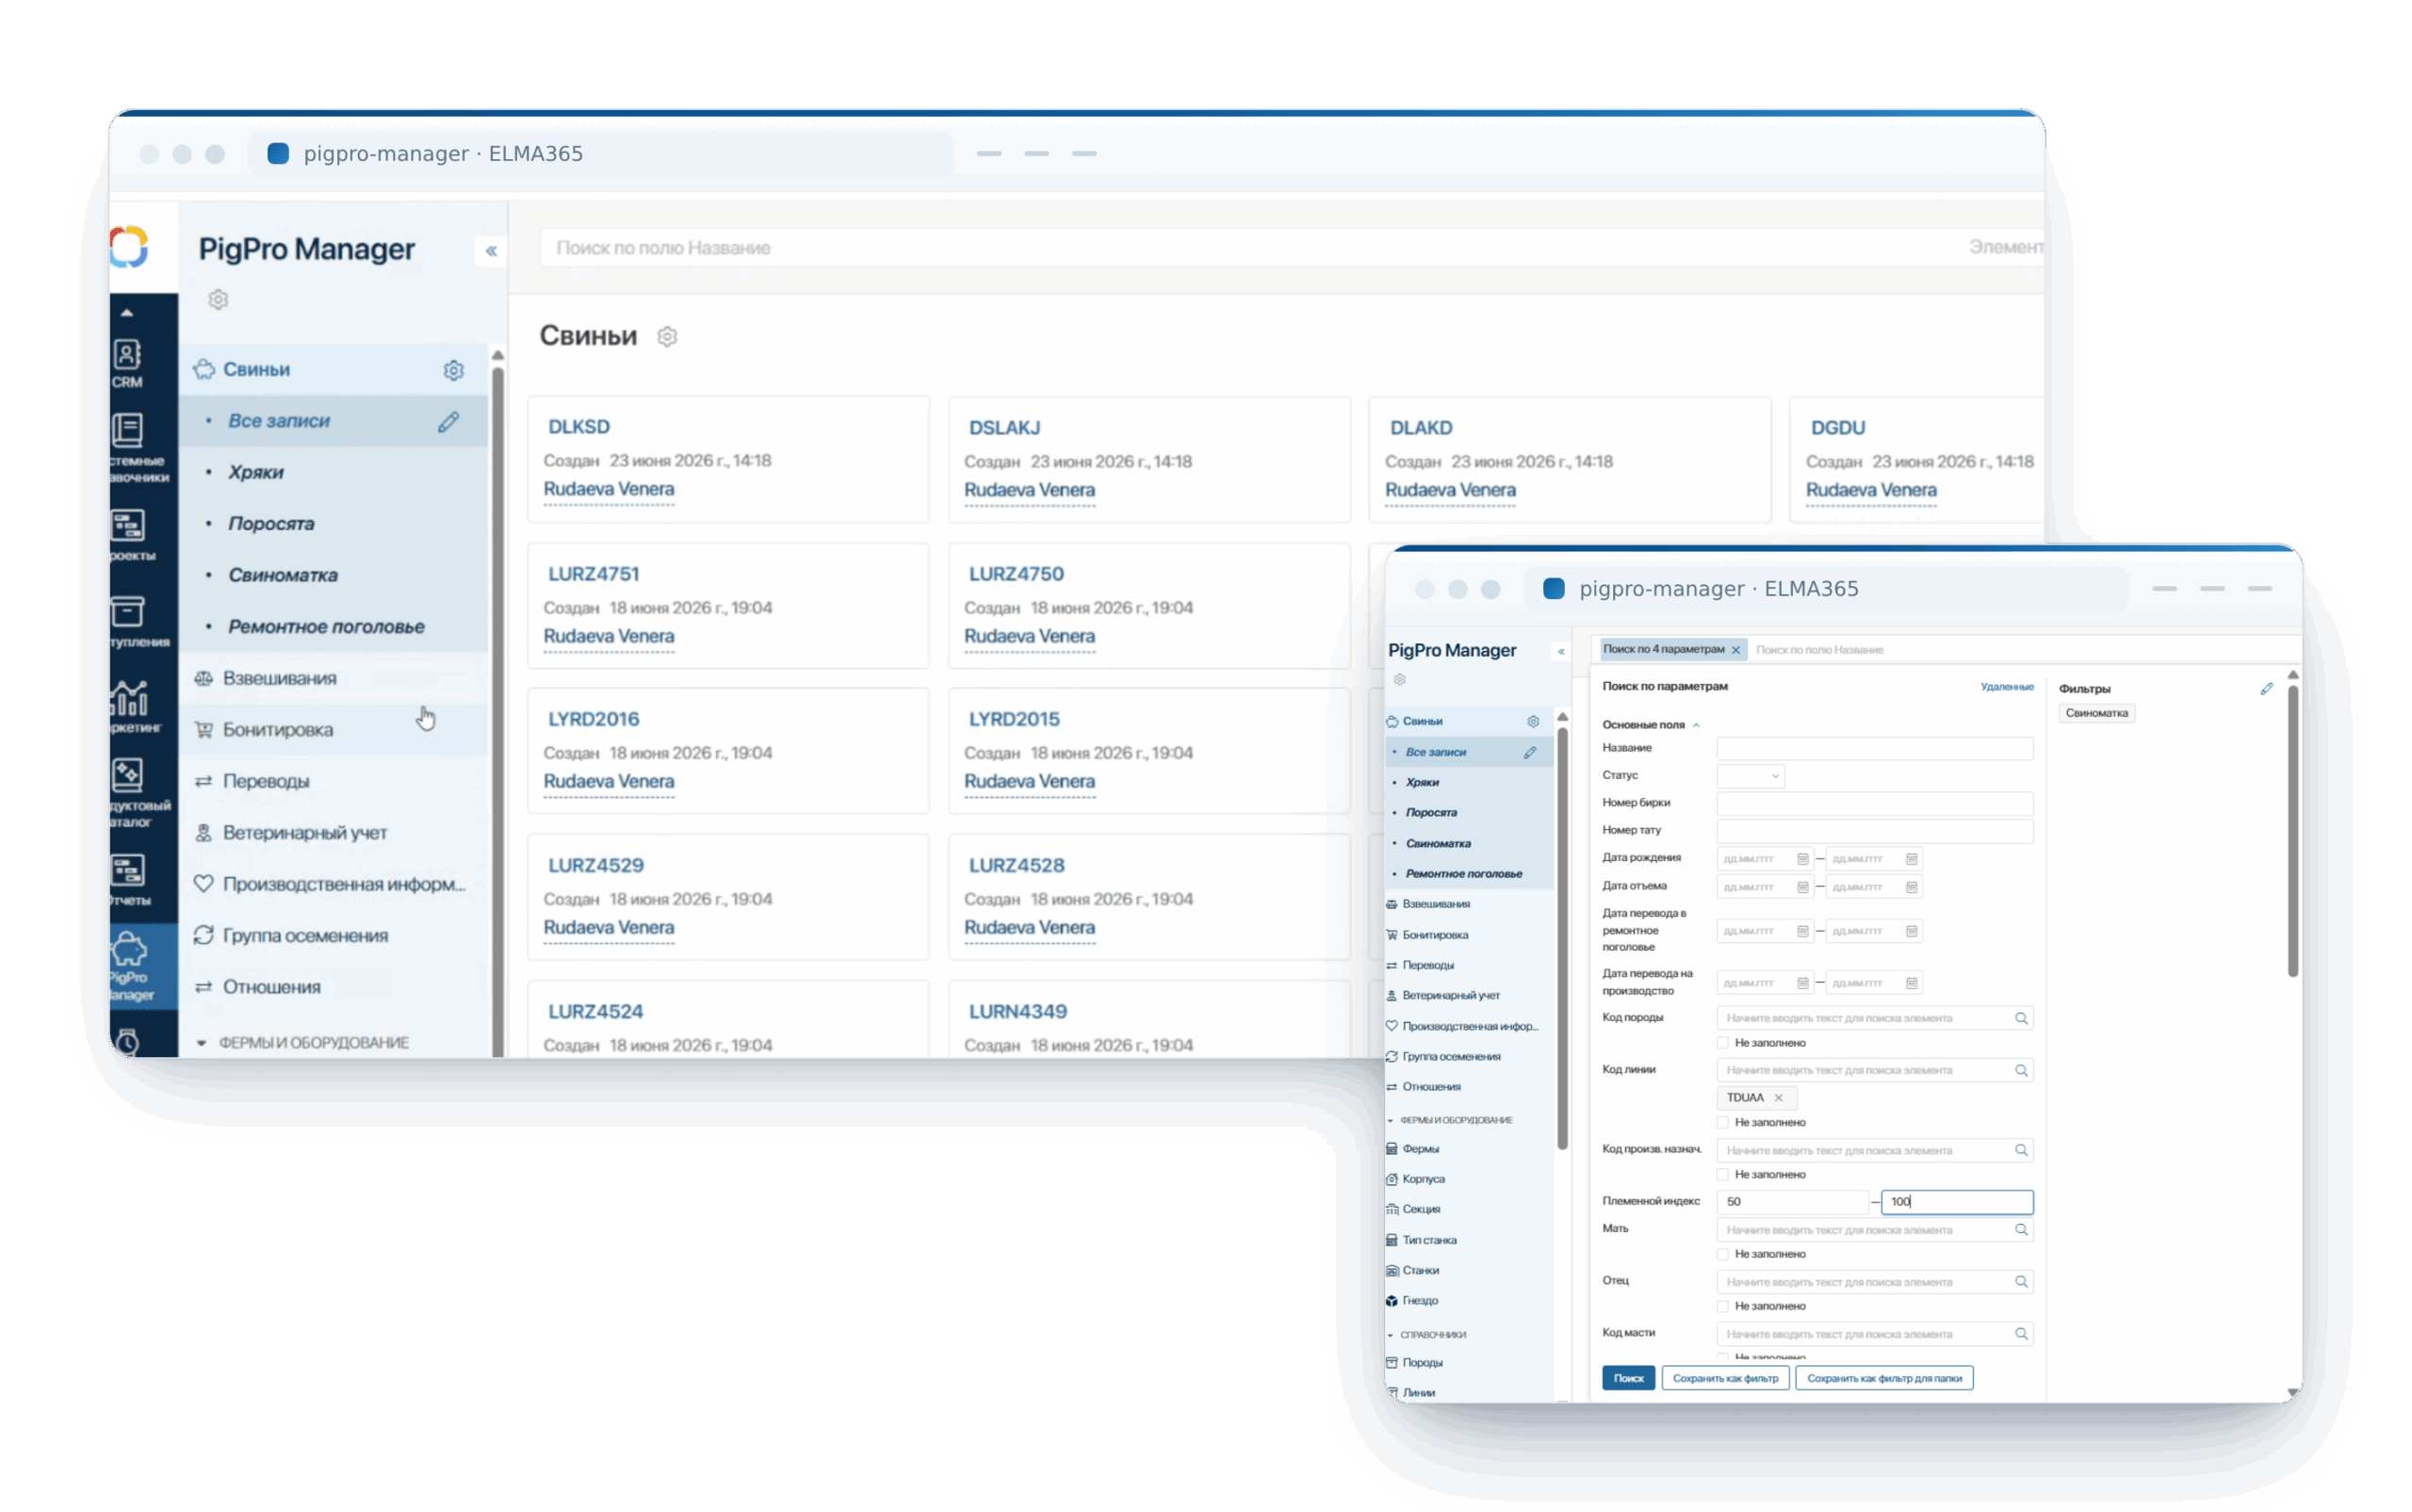The height and width of the screenshot is (1512, 2412).
Task: Open Rudaeva Venera link on the LURZ4751 card
Action: [609, 636]
